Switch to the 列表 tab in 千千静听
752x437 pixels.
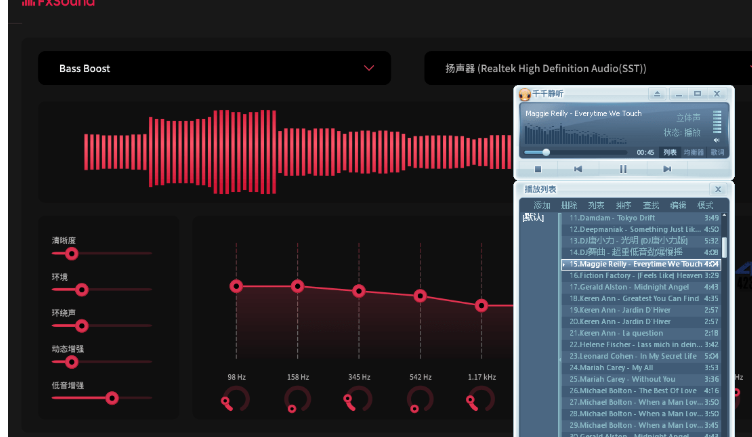[x=670, y=153]
